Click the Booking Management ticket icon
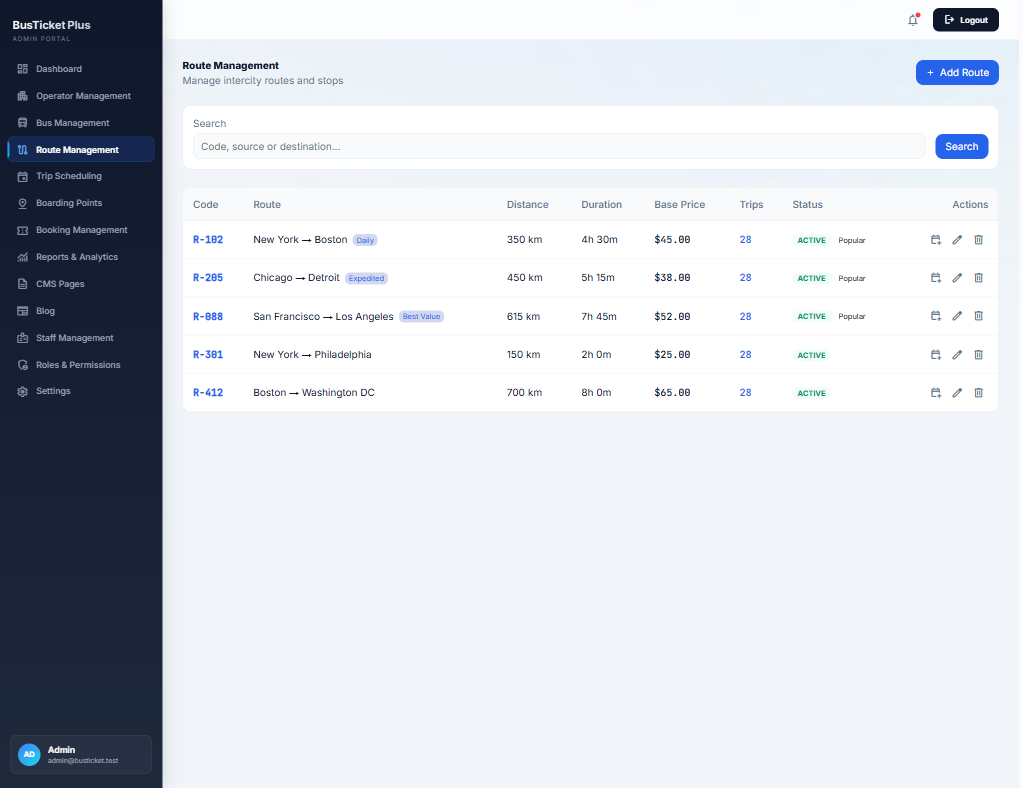The width and height of the screenshot is (1022, 788). click(23, 230)
